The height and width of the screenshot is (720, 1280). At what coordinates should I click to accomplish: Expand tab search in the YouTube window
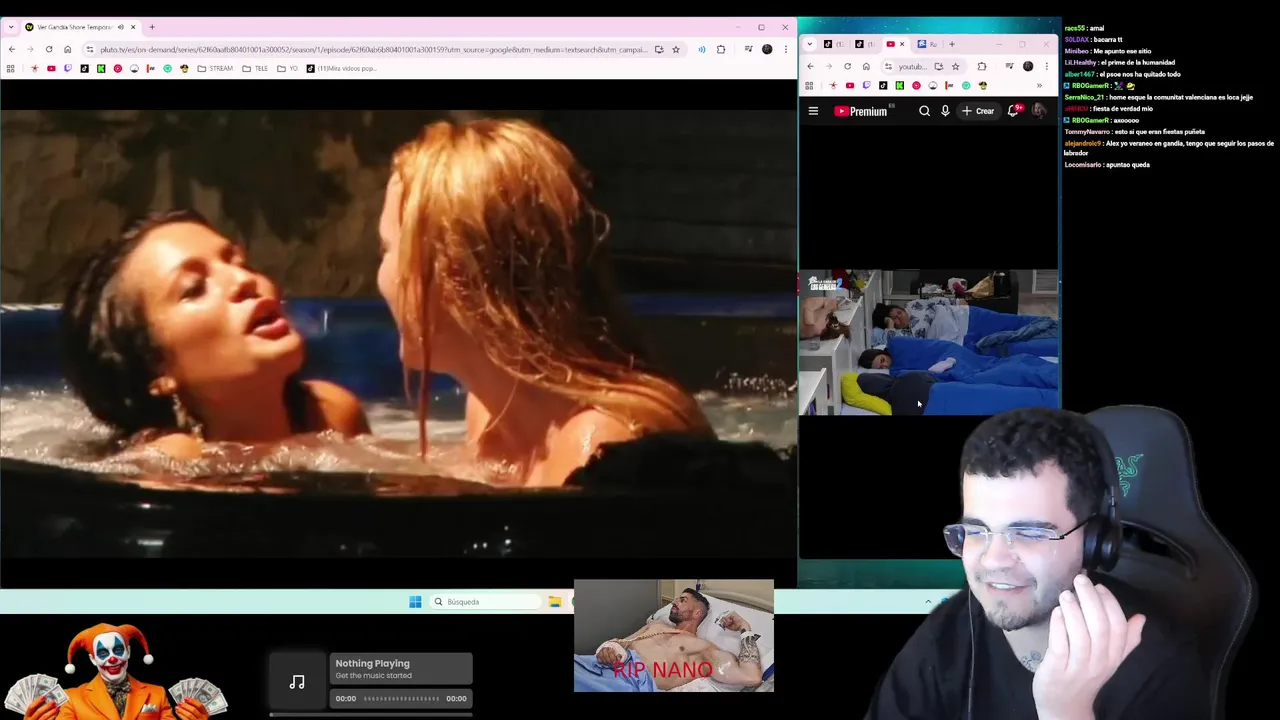810,44
